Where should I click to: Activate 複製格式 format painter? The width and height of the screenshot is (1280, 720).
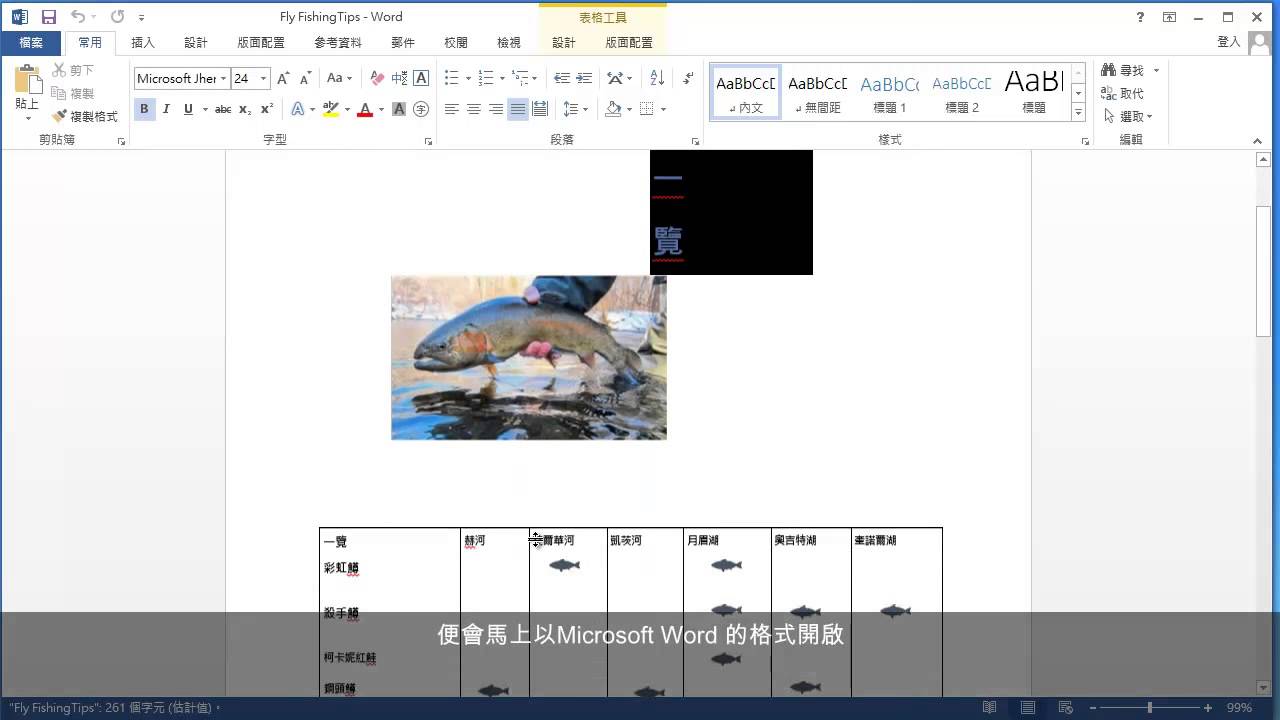(x=86, y=116)
